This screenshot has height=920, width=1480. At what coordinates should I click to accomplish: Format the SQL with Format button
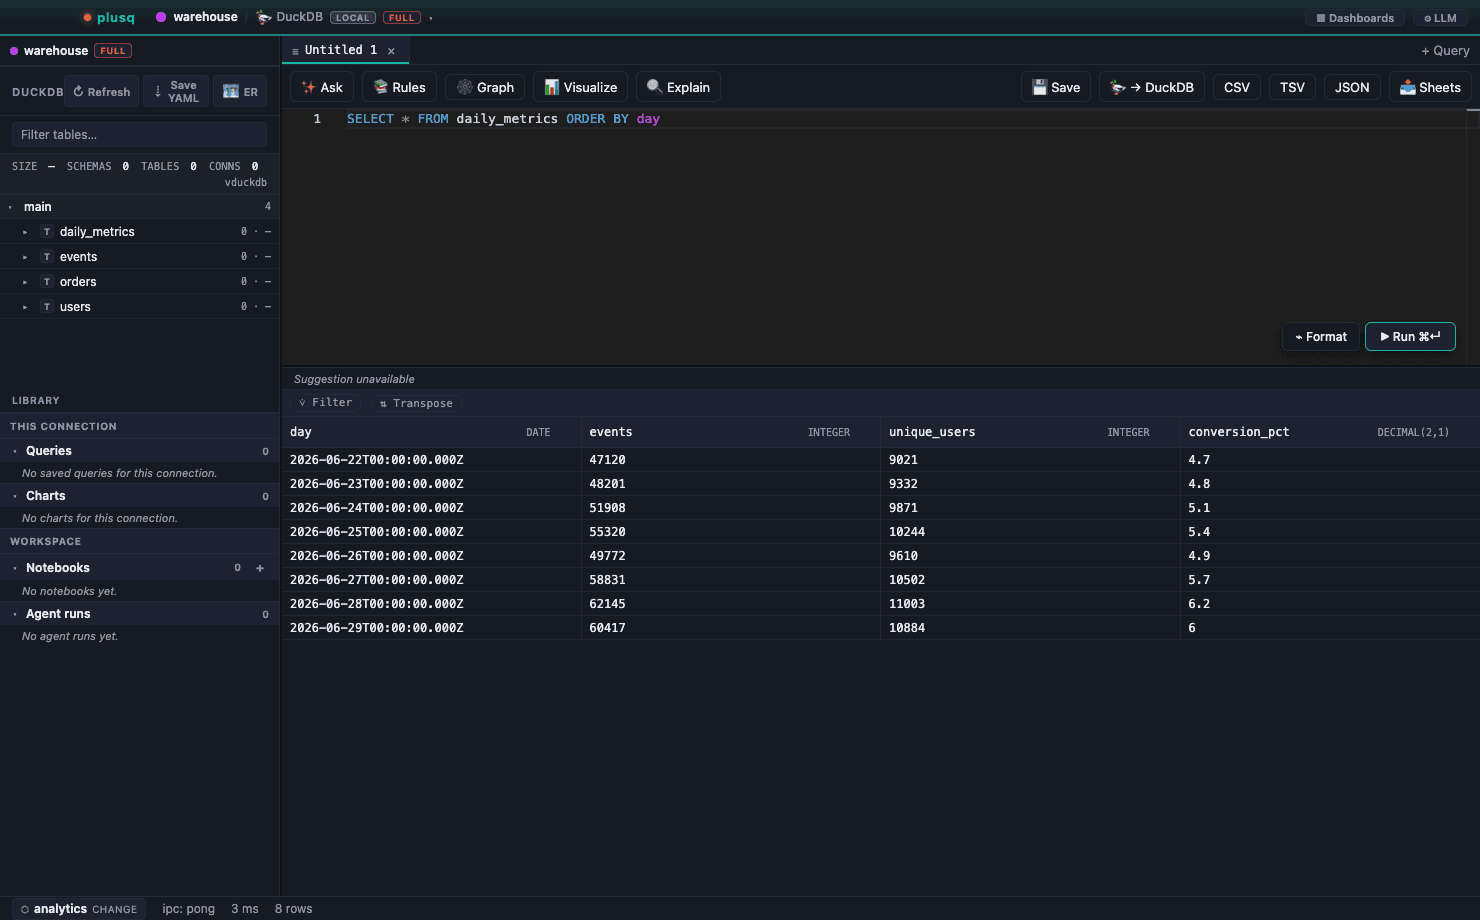click(x=1321, y=336)
